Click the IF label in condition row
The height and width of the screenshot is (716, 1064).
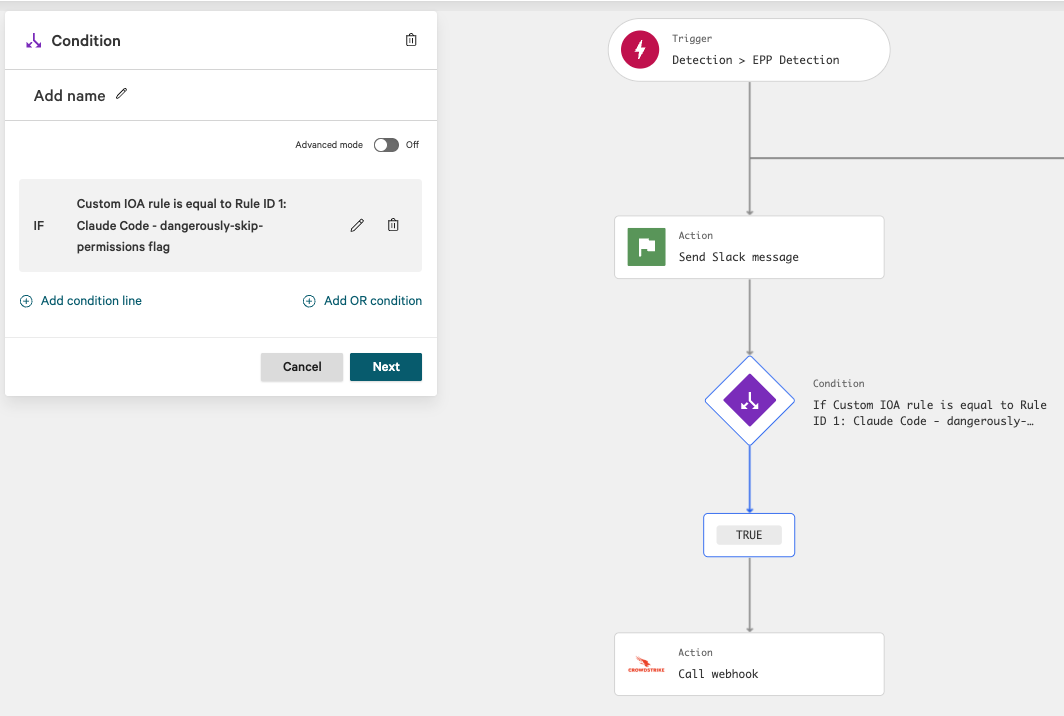(39, 225)
